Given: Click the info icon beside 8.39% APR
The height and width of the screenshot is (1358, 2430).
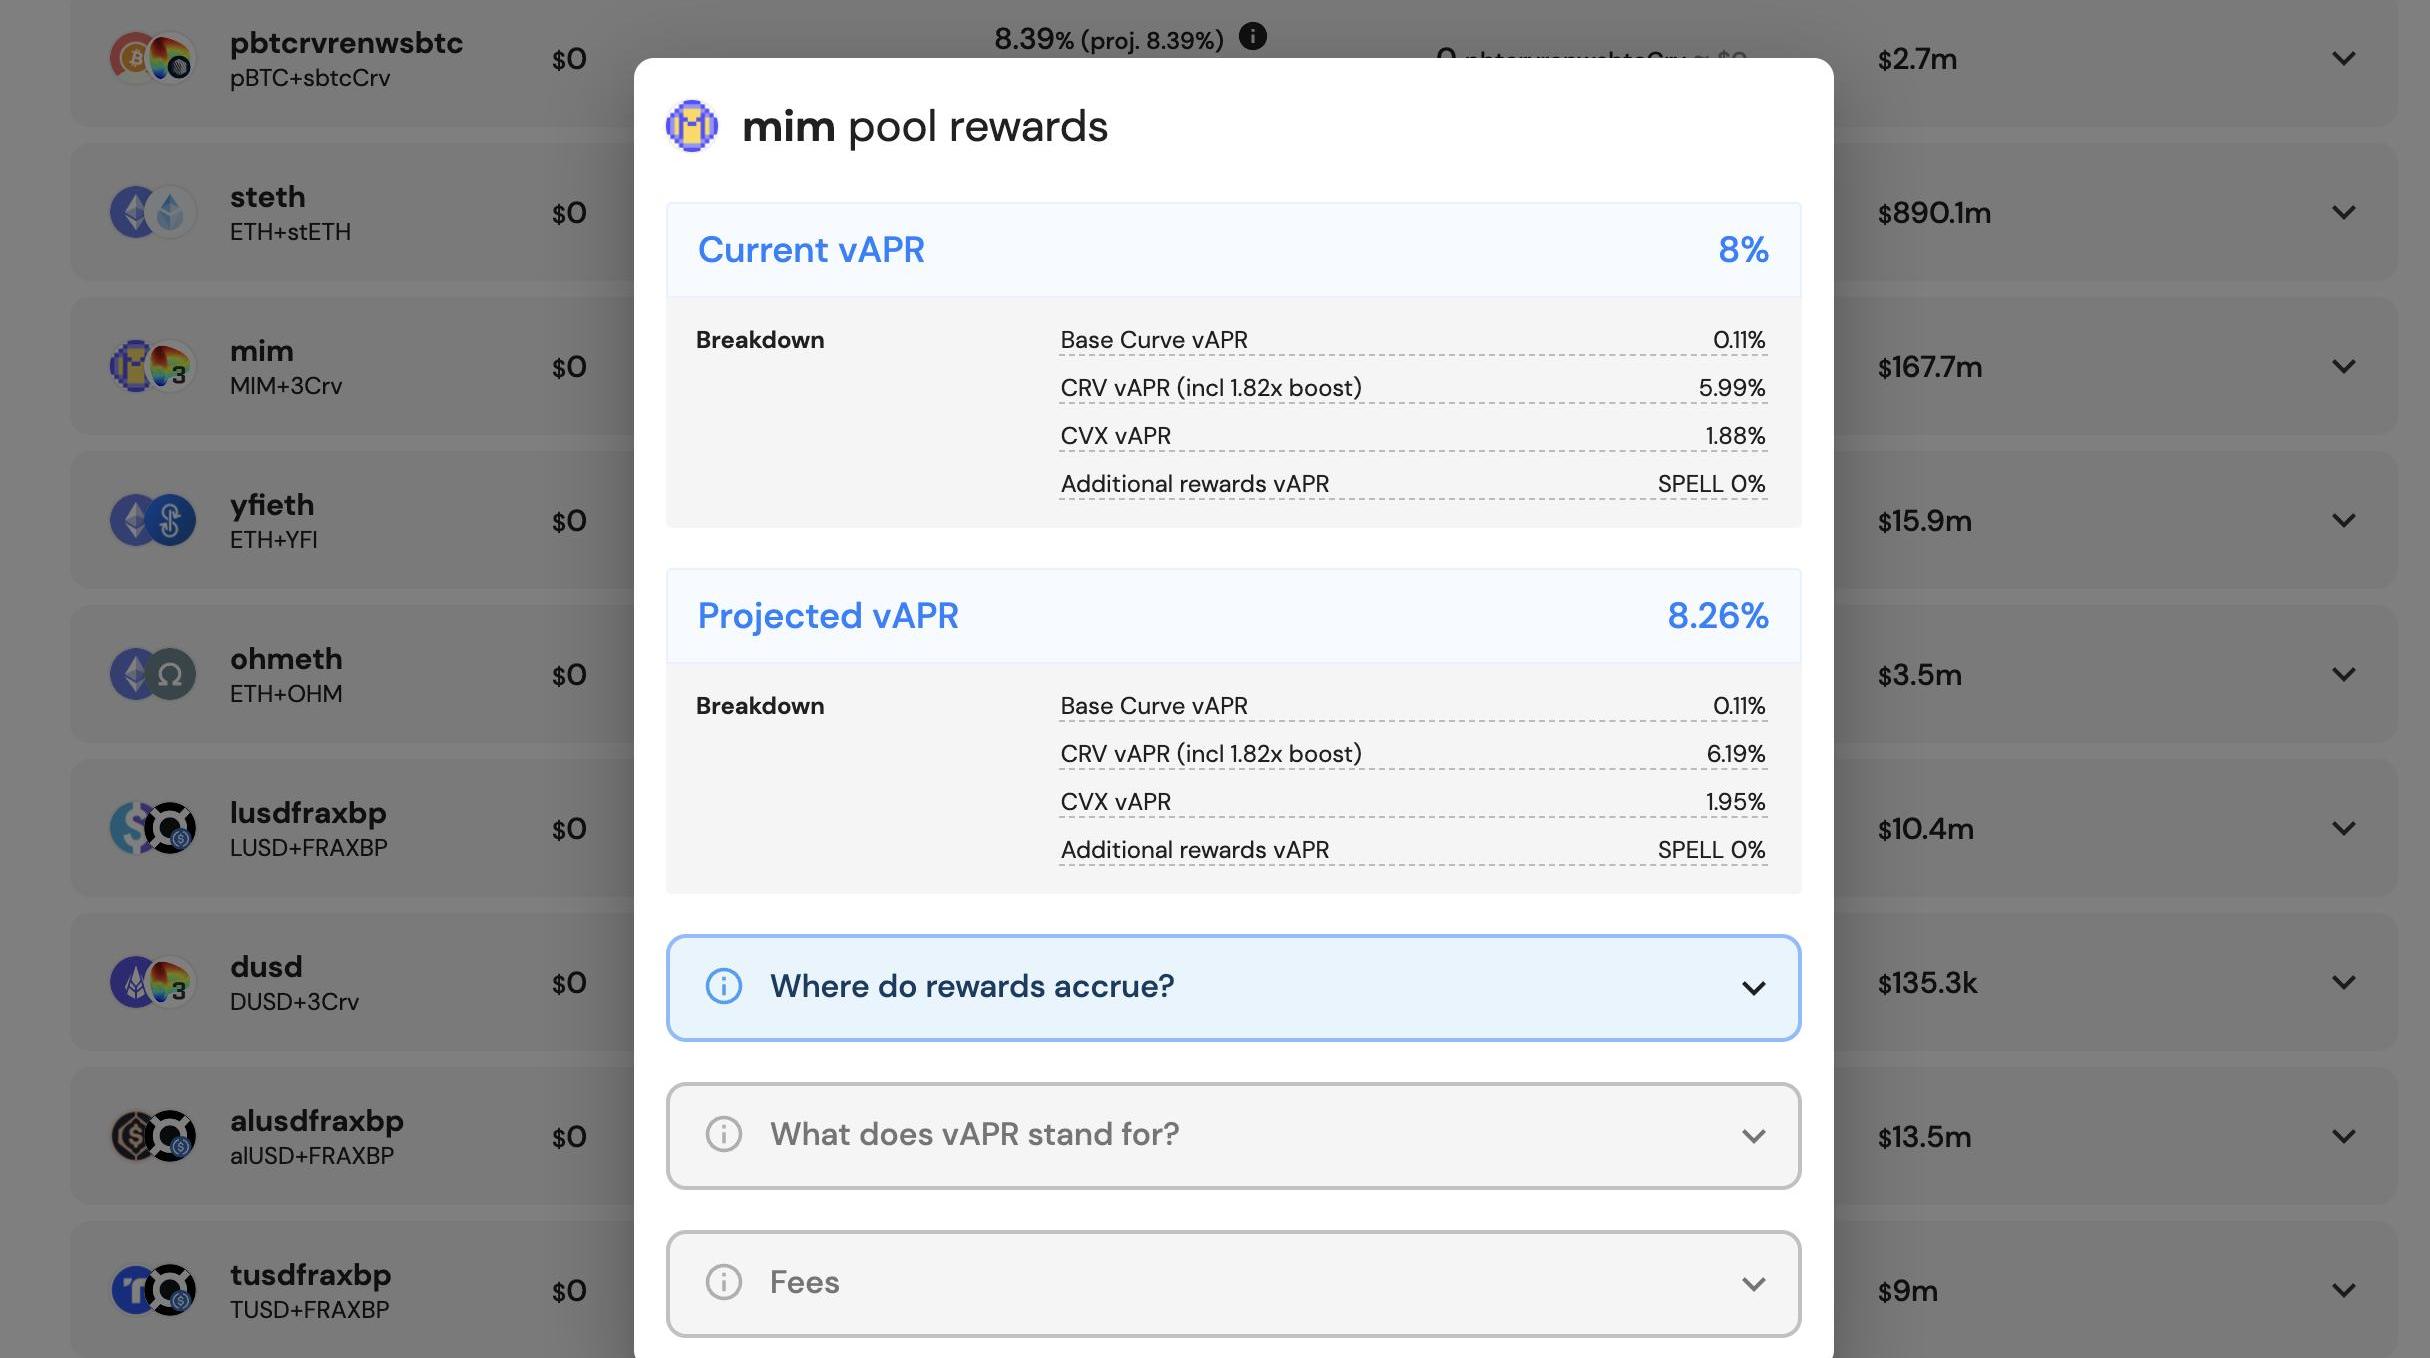Looking at the screenshot, I should pyautogui.click(x=1252, y=37).
